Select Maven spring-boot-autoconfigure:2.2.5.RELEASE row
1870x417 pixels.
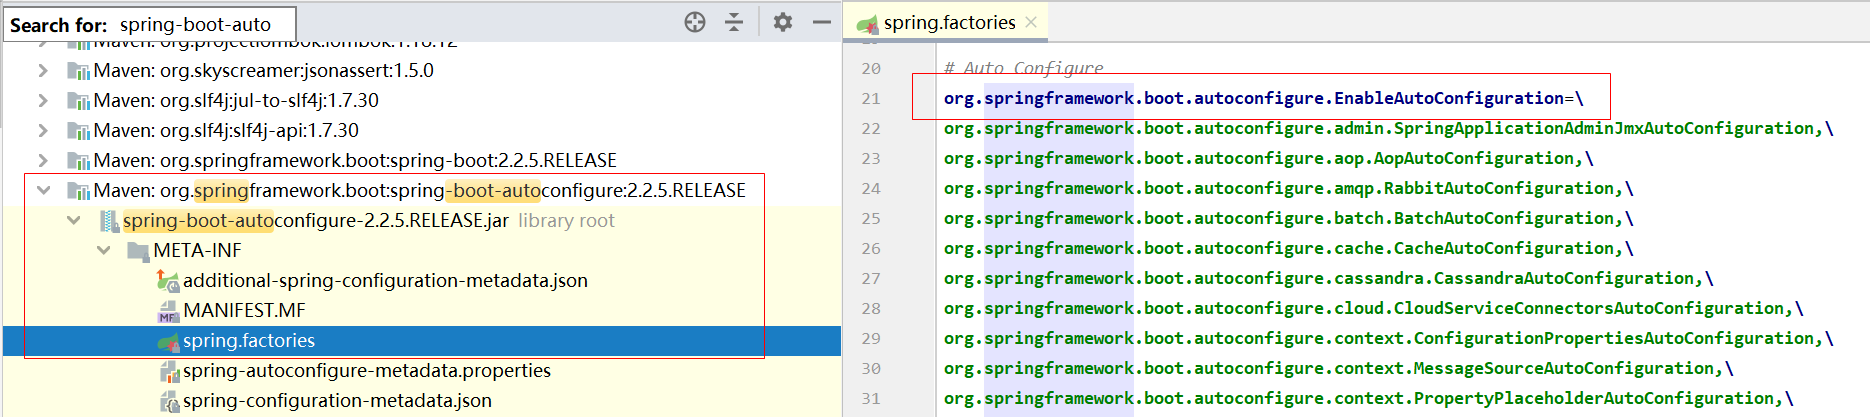point(422,190)
